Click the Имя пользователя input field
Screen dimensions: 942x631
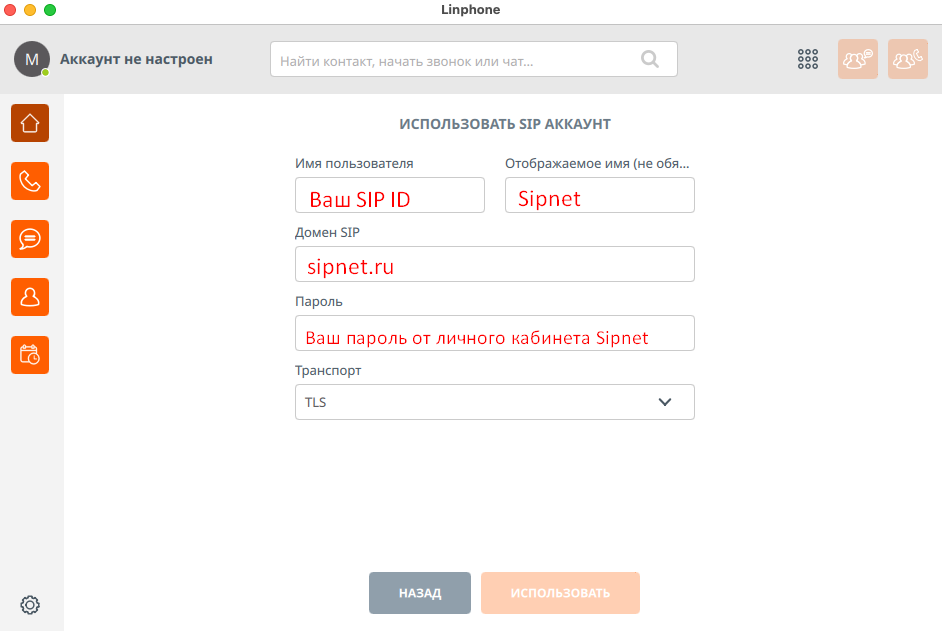(x=390, y=196)
